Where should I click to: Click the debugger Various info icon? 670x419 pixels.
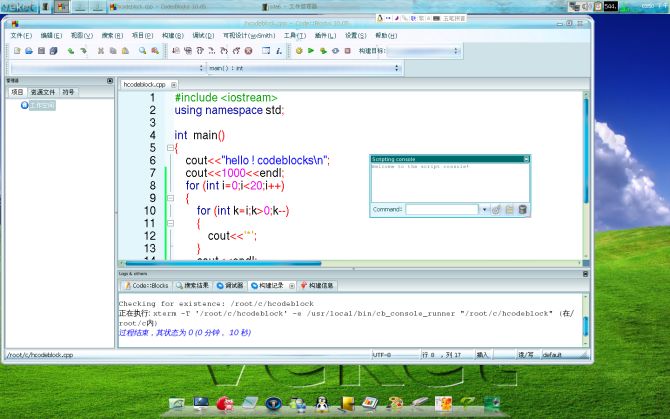coord(279,51)
